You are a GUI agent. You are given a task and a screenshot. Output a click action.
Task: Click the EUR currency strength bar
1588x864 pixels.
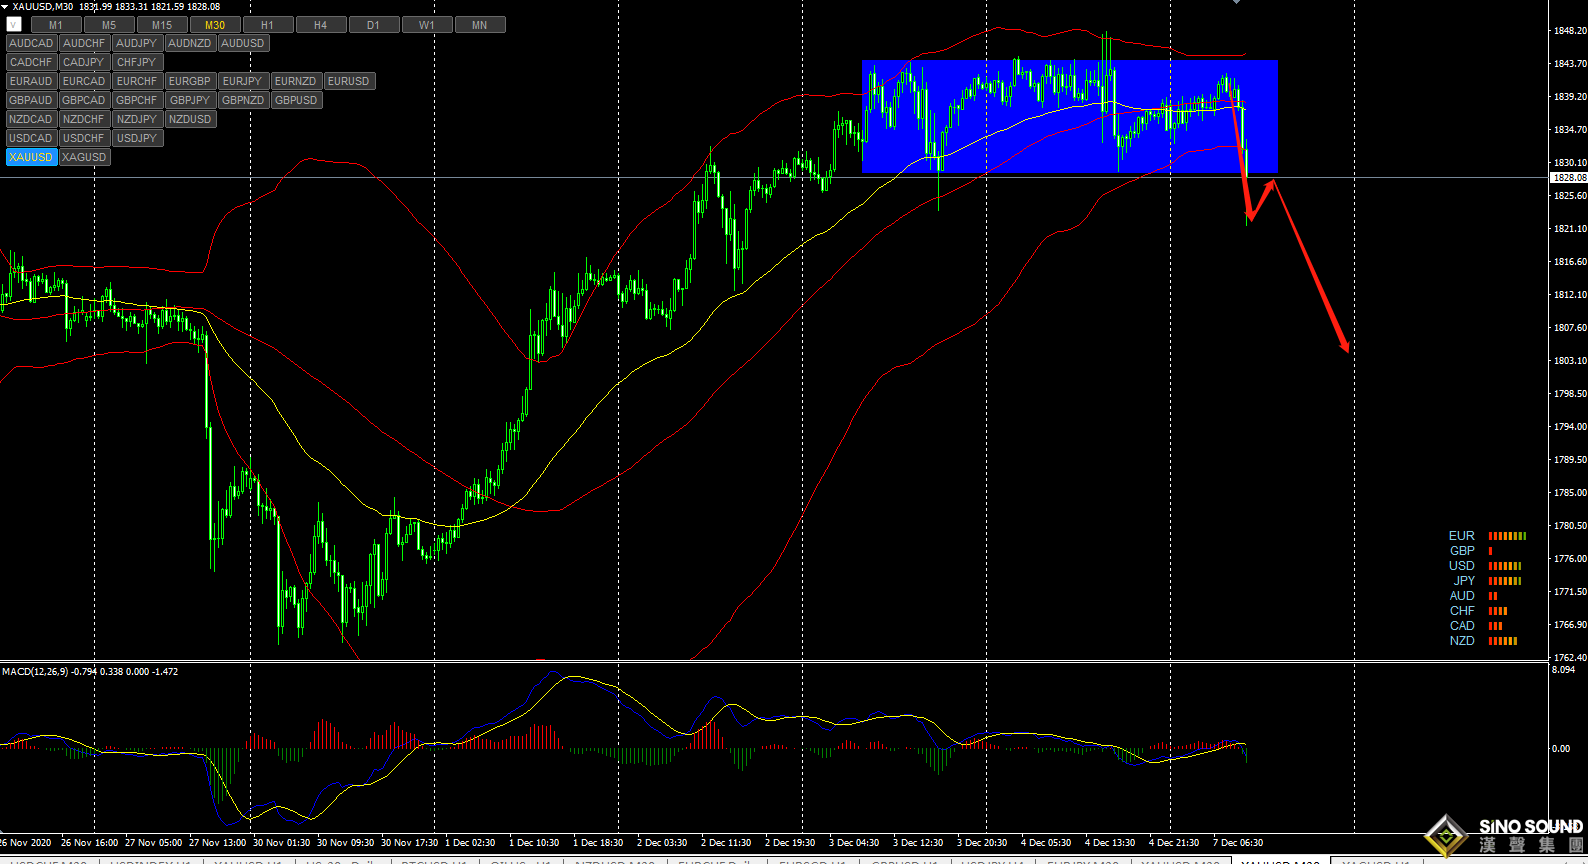[x=1507, y=536]
